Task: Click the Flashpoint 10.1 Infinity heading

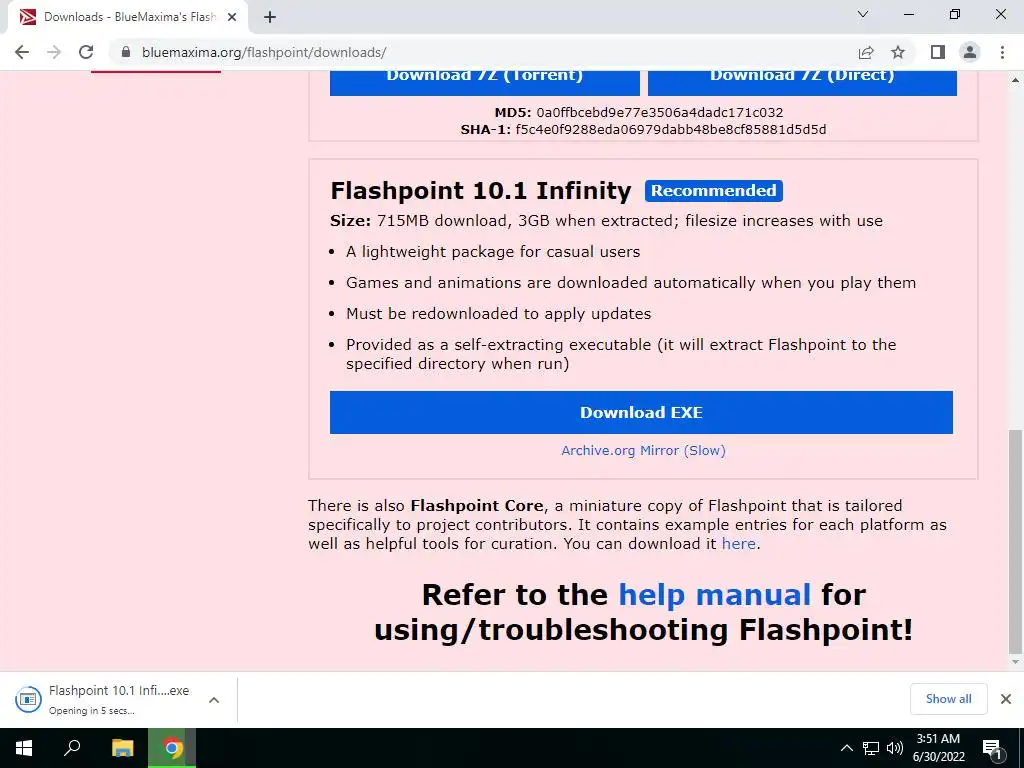Action: click(481, 191)
